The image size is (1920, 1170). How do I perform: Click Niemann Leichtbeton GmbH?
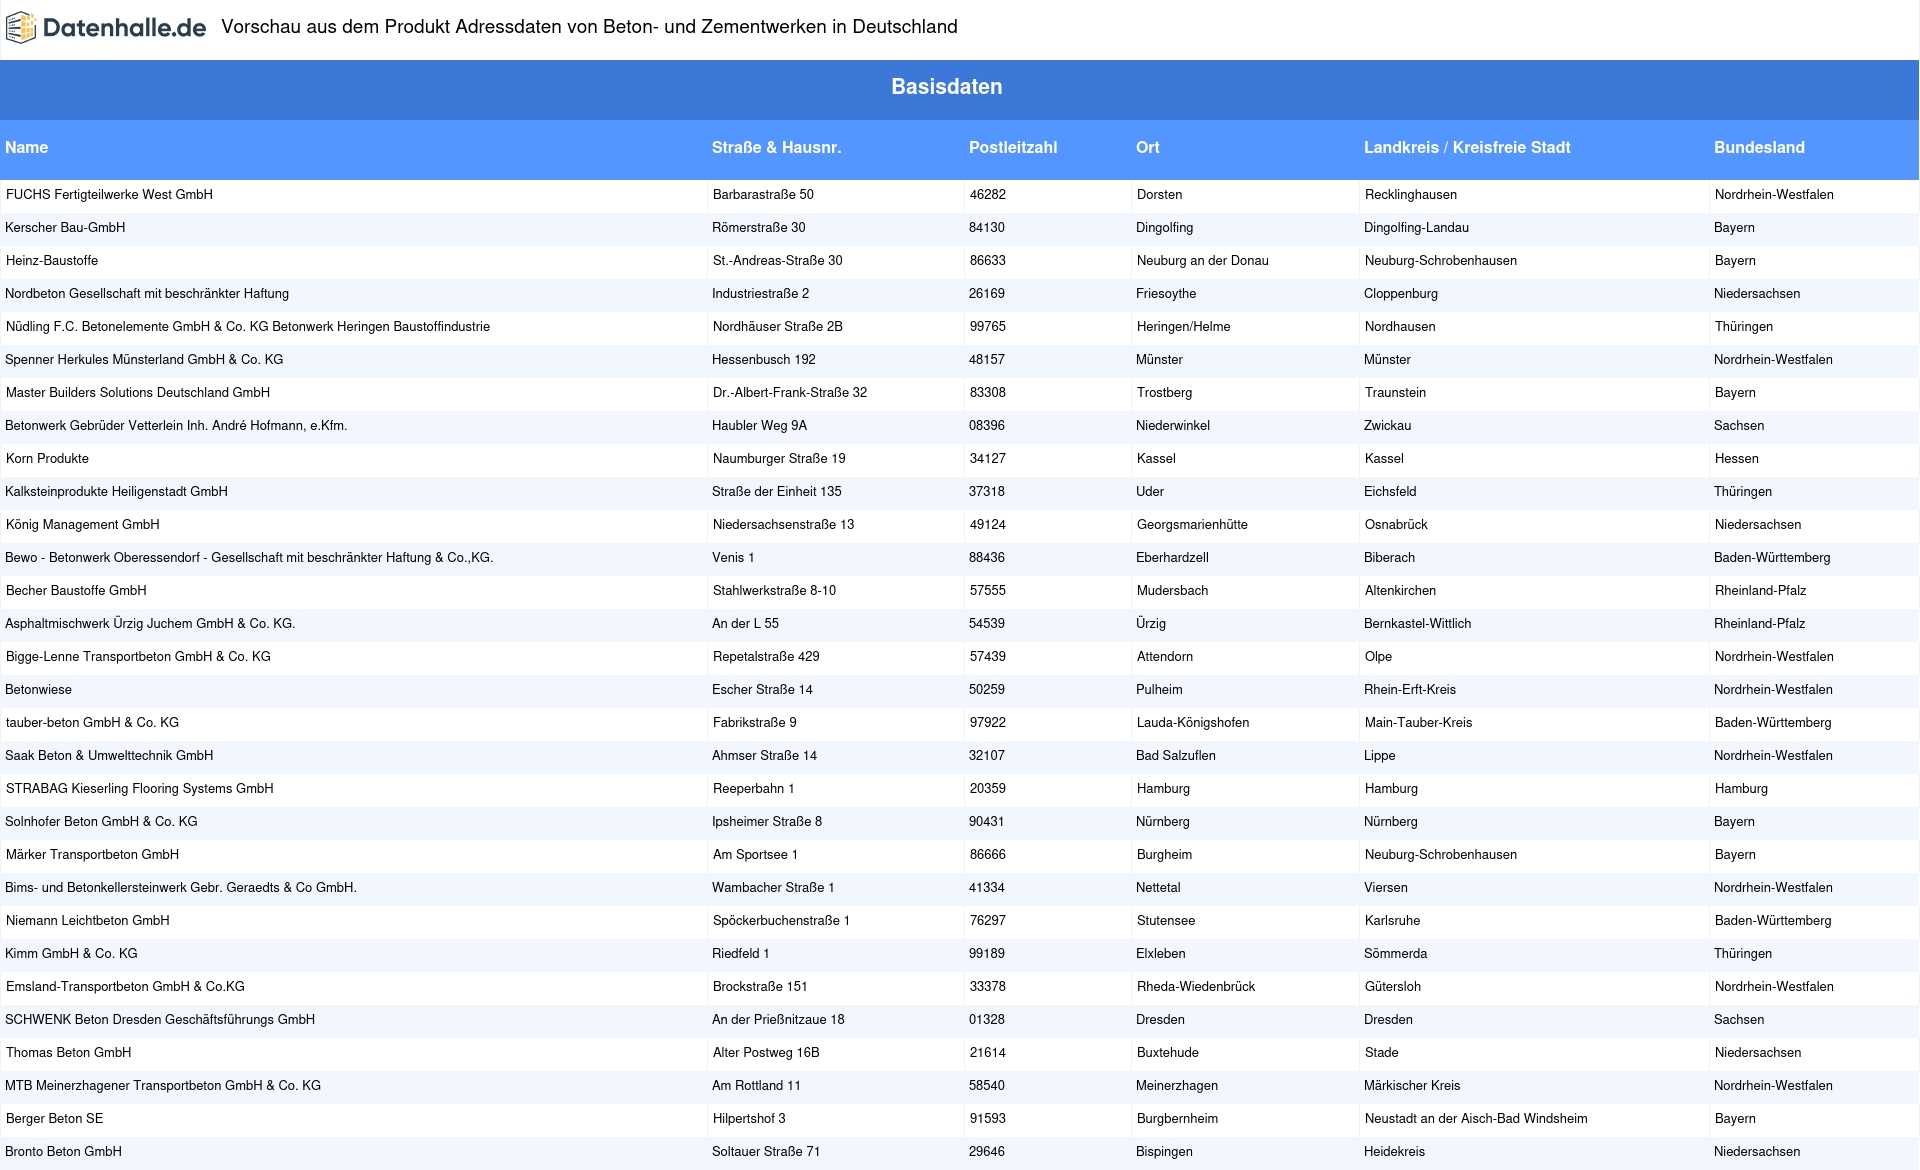tap(88, 921)
